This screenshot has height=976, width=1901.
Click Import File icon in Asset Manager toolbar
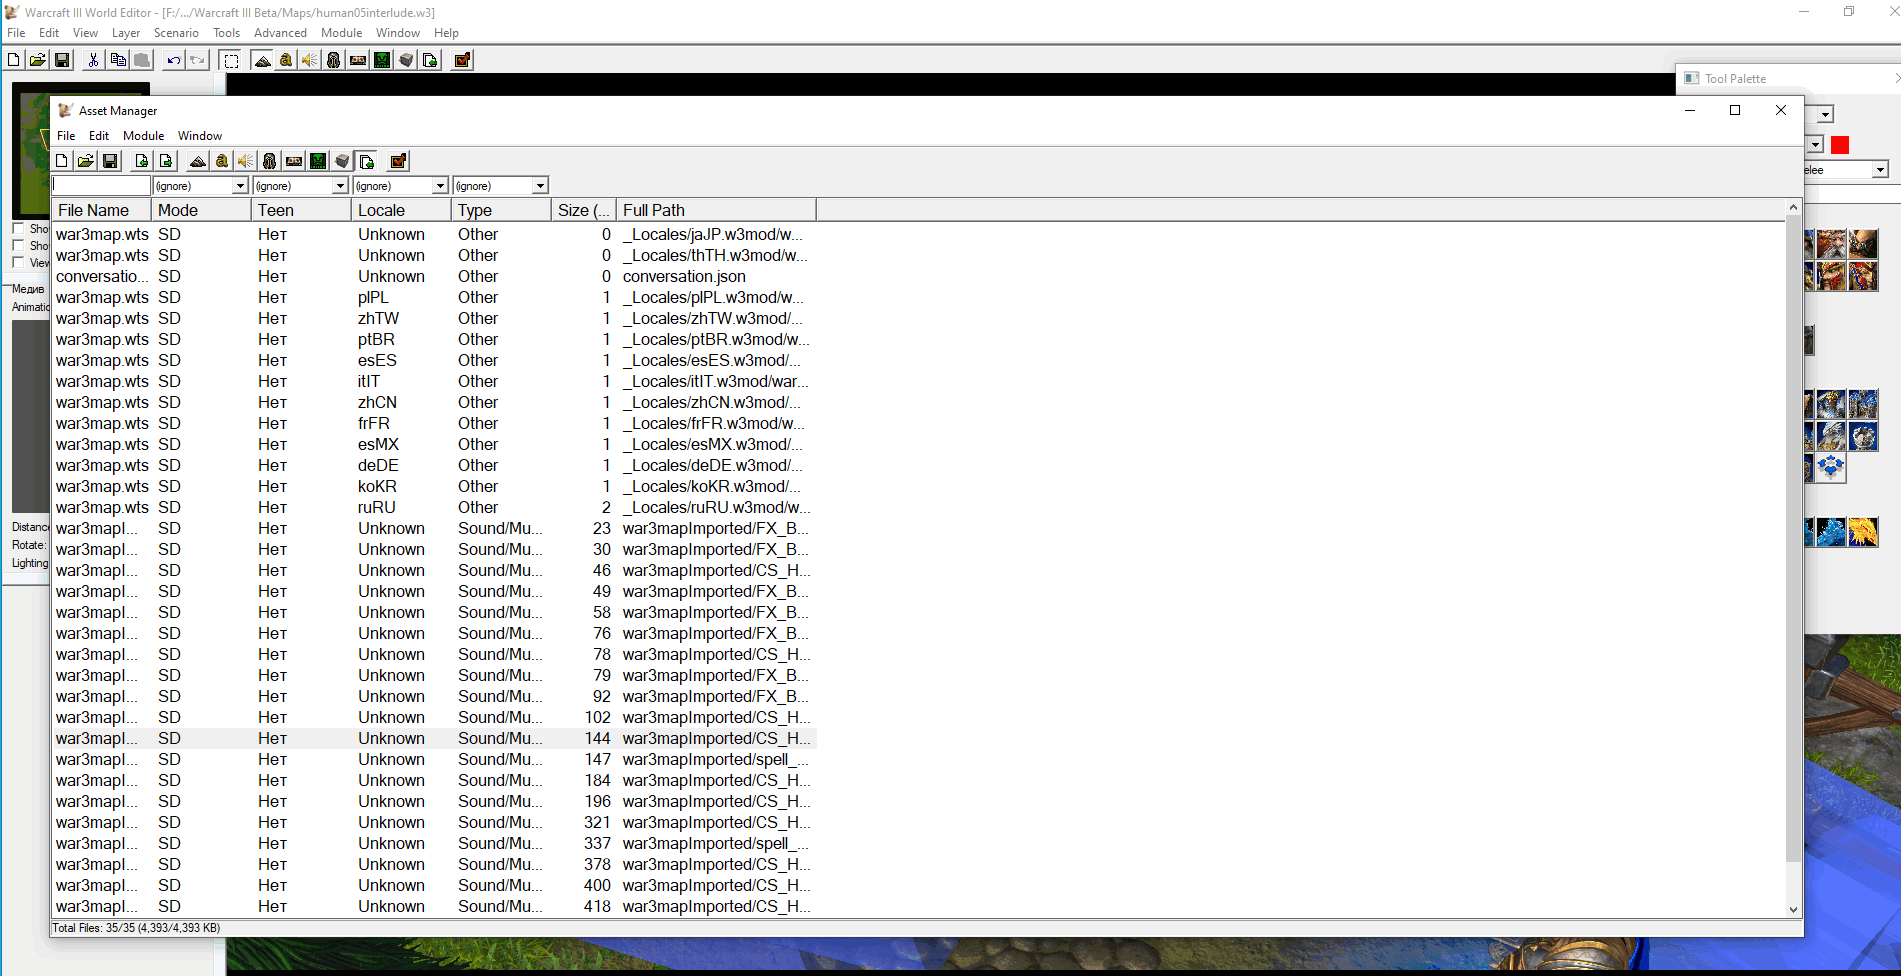[x=142, y=161]
